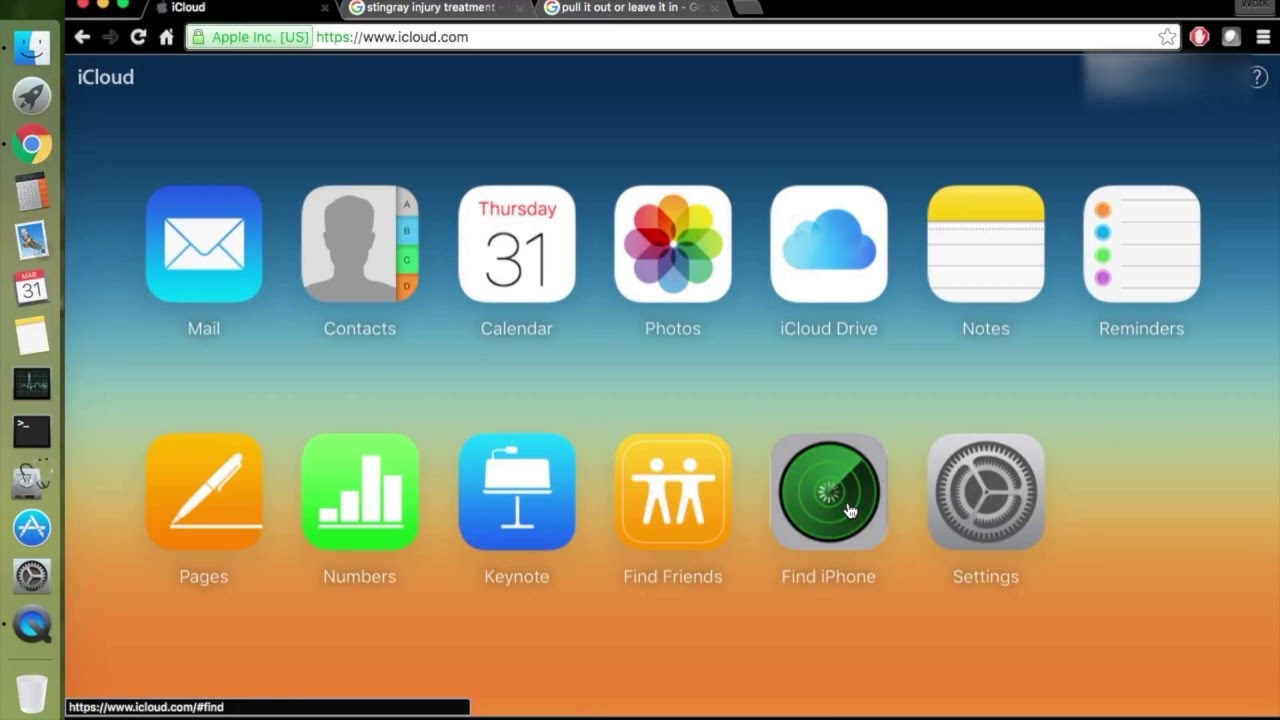Show Apple Inc. site certificate info
This screenshot has width=1280, height=720.
(250, 37)
